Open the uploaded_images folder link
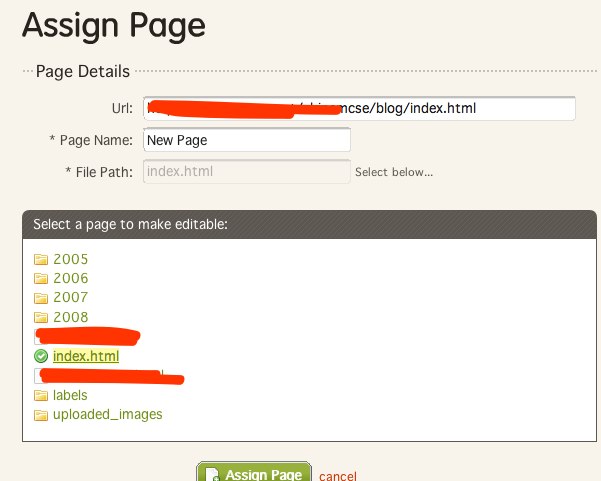The image size is (601, 481). (108, 415)
